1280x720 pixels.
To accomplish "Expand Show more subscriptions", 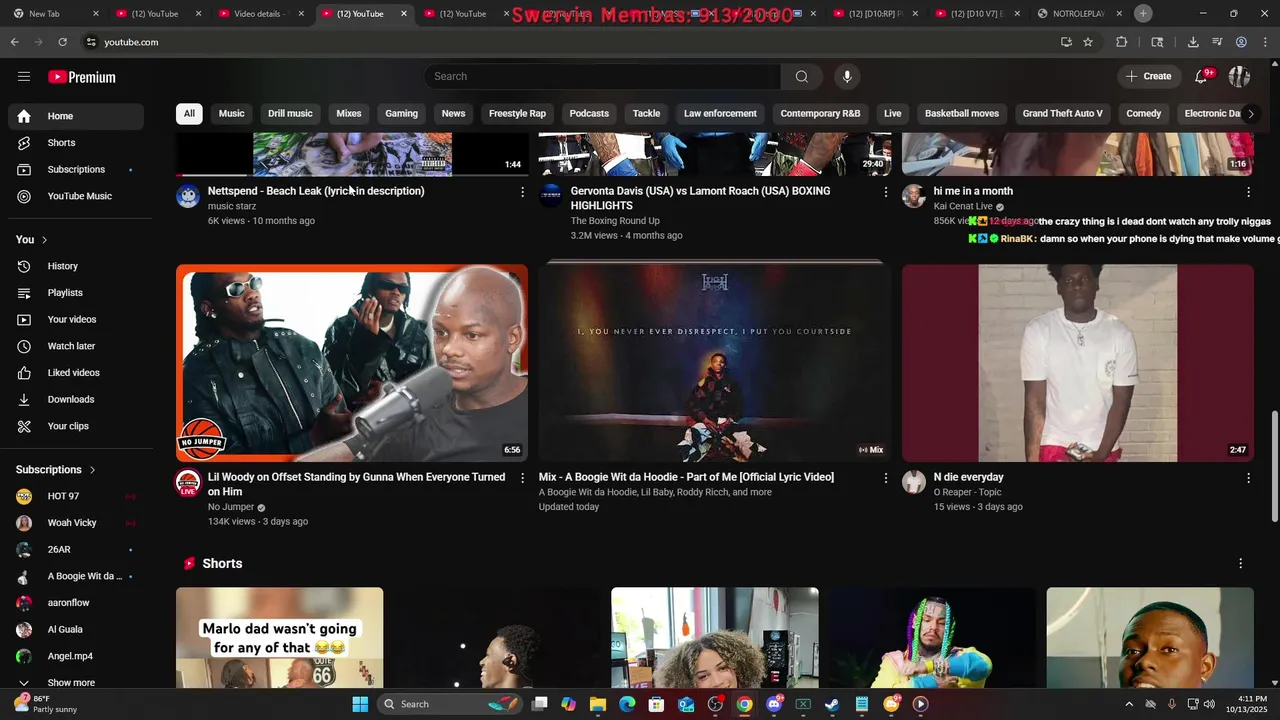I will point(72,683).
